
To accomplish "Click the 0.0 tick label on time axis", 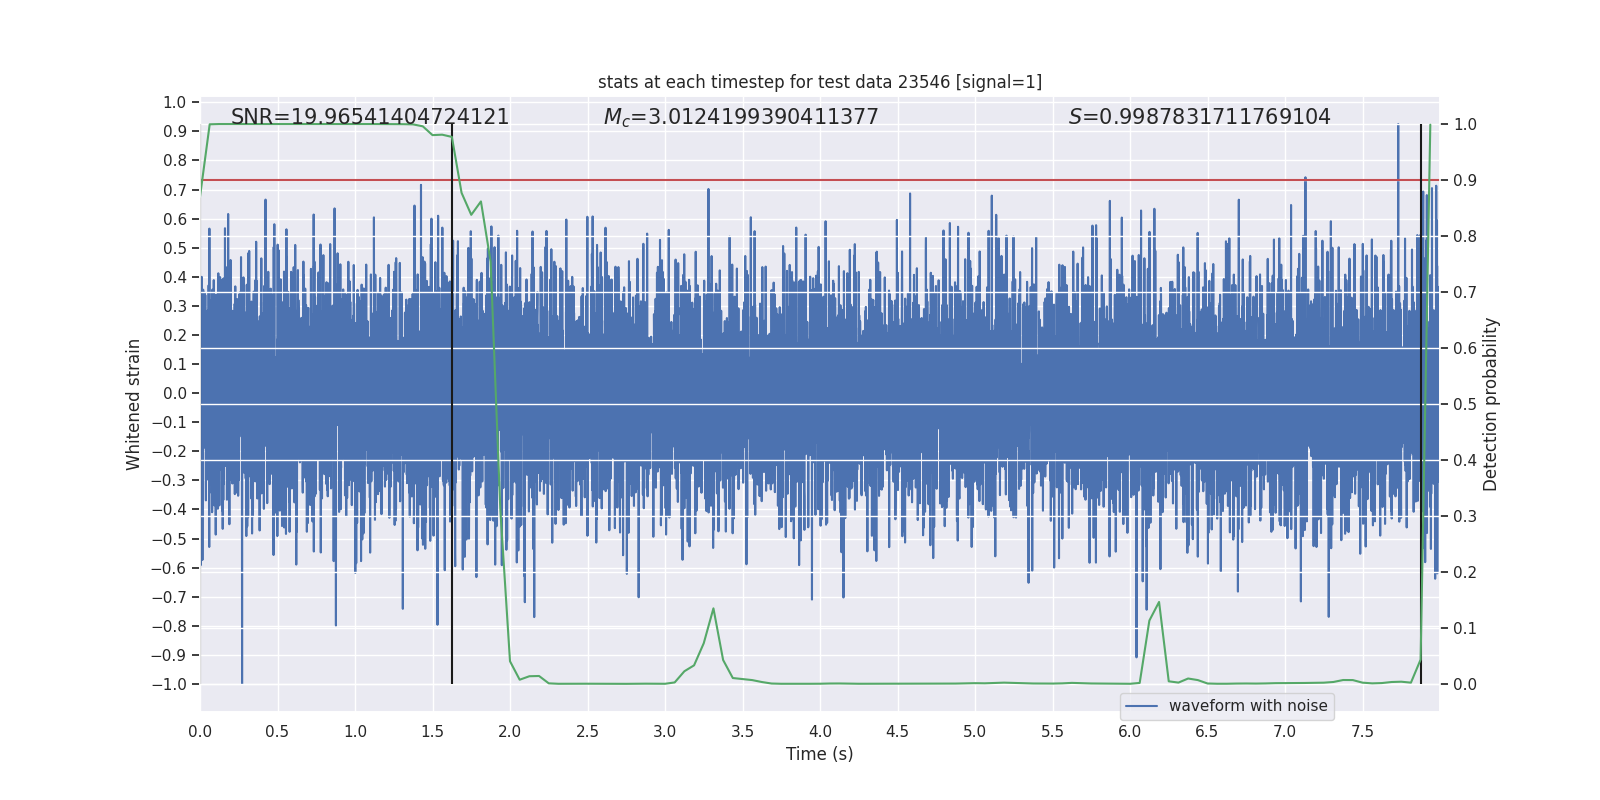I will [200, 731].
